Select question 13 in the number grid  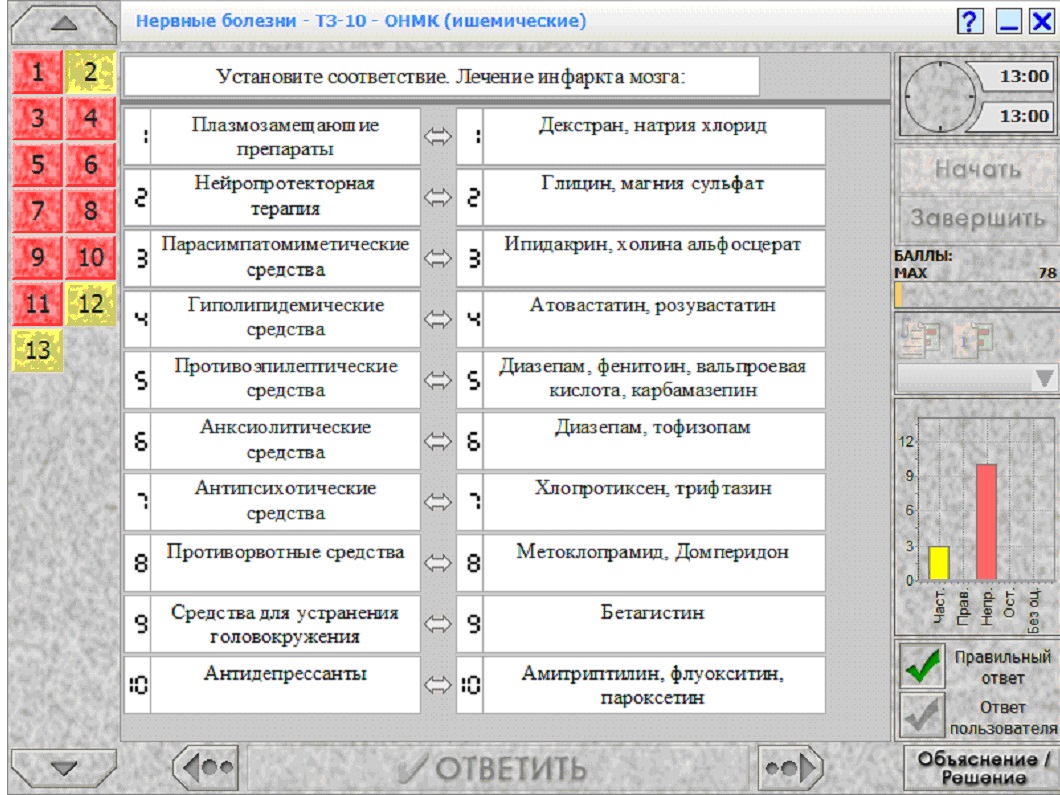point(38,350)
